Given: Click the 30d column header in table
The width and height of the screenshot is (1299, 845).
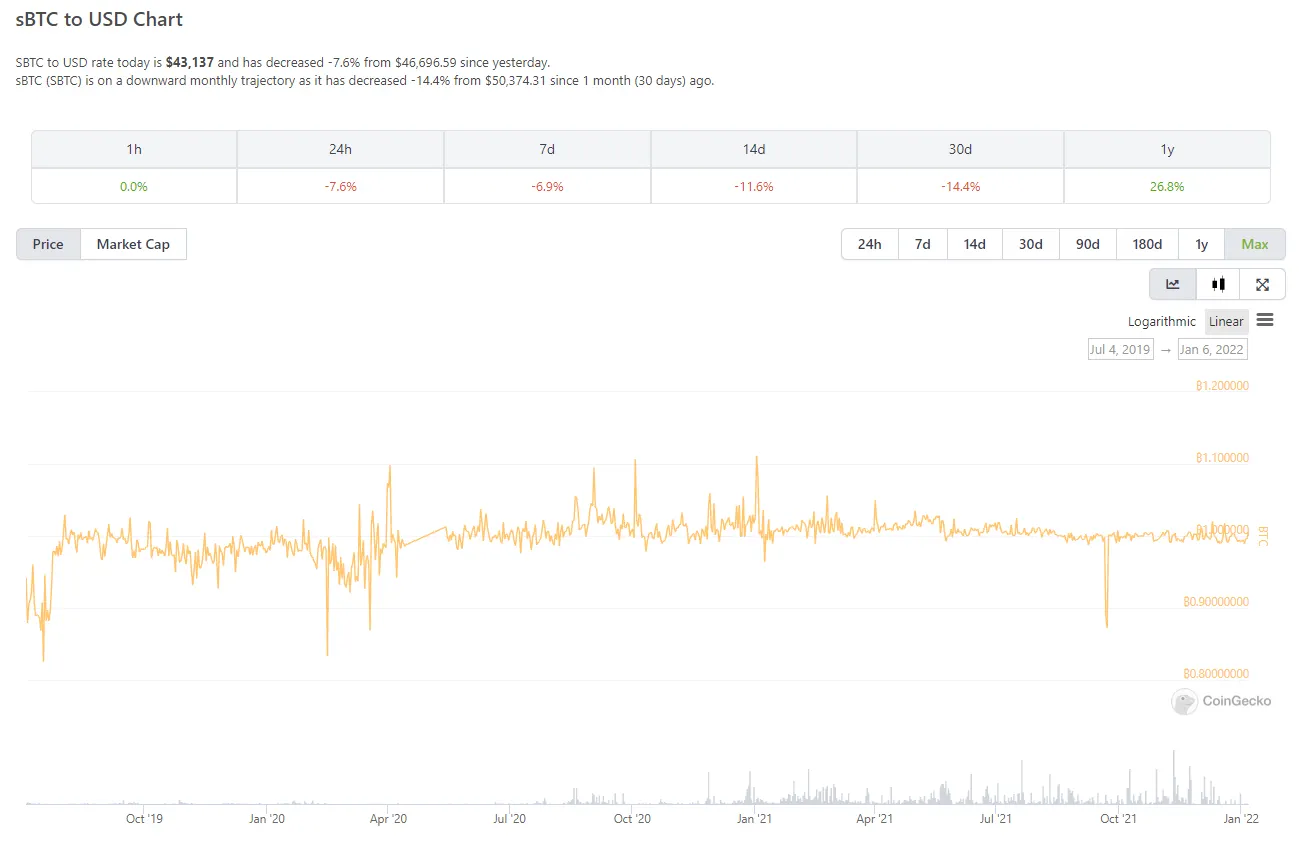Looking at the screenshot, I should [x=960, y=149].
